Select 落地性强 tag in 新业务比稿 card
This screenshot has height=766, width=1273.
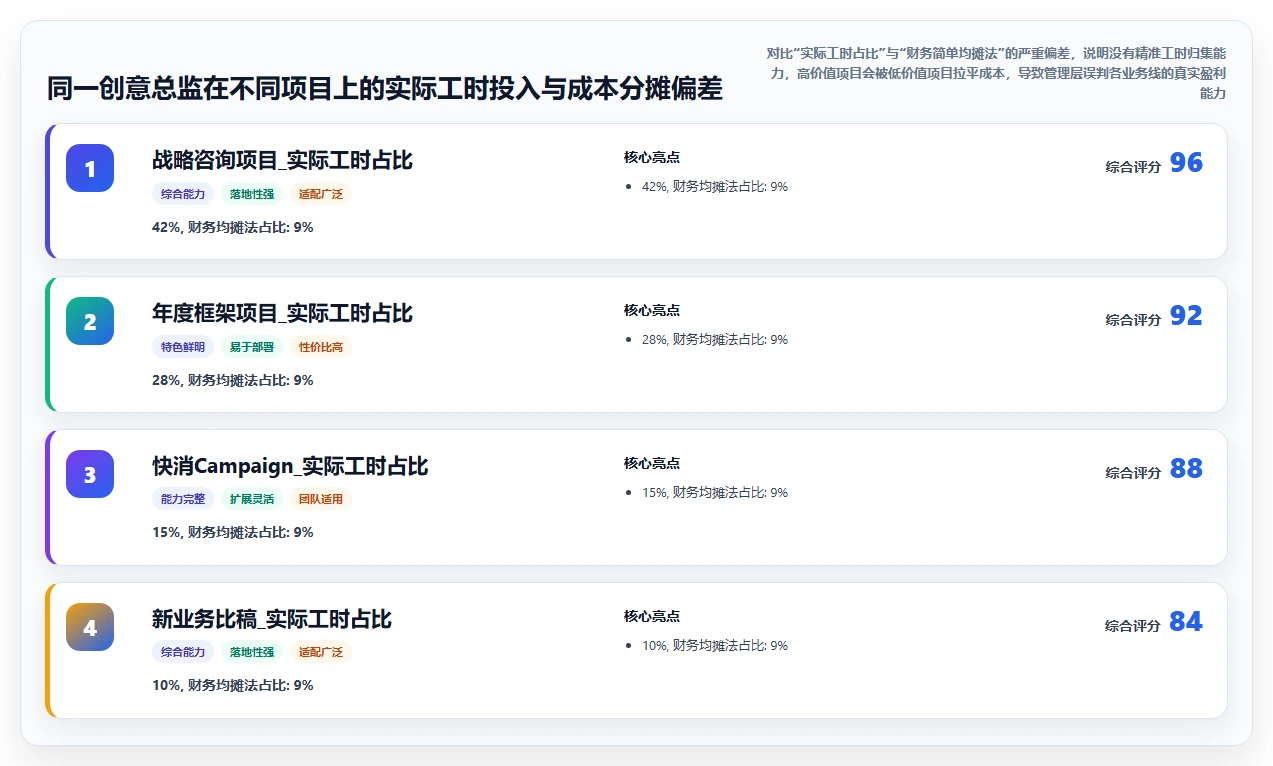pyautogui.click(x=252, y=652)
